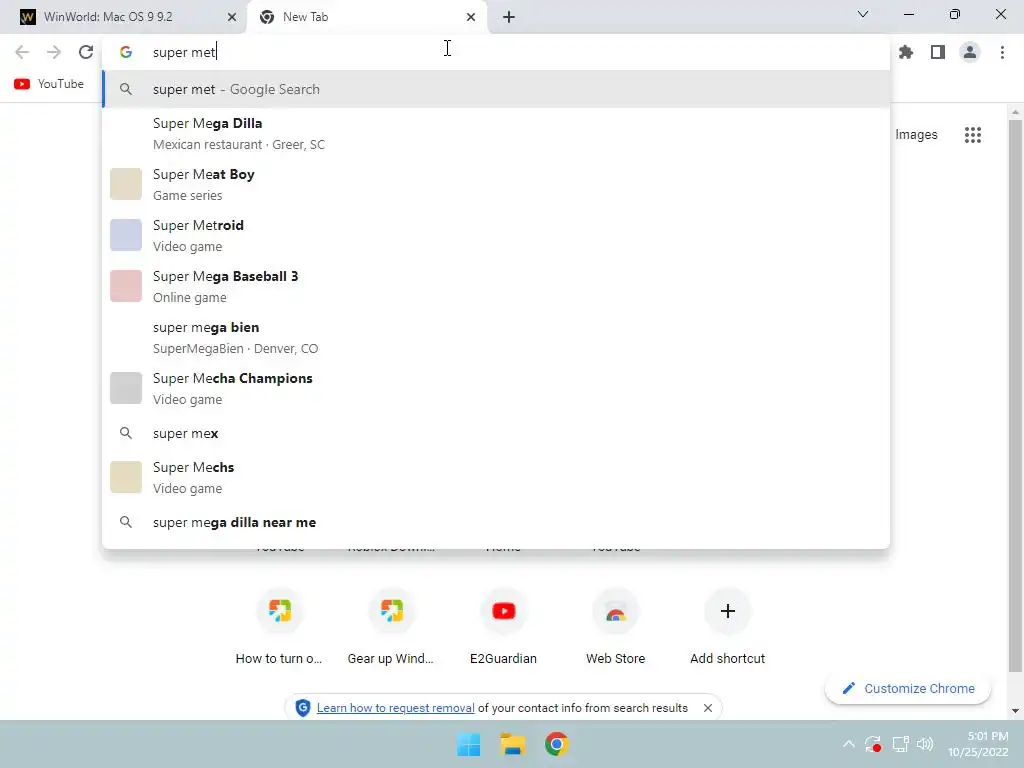The height and width of the screenshot is (768, 1024).
Task: Pick the Super Mechs suggestion
Action: (x=496, y=477)
